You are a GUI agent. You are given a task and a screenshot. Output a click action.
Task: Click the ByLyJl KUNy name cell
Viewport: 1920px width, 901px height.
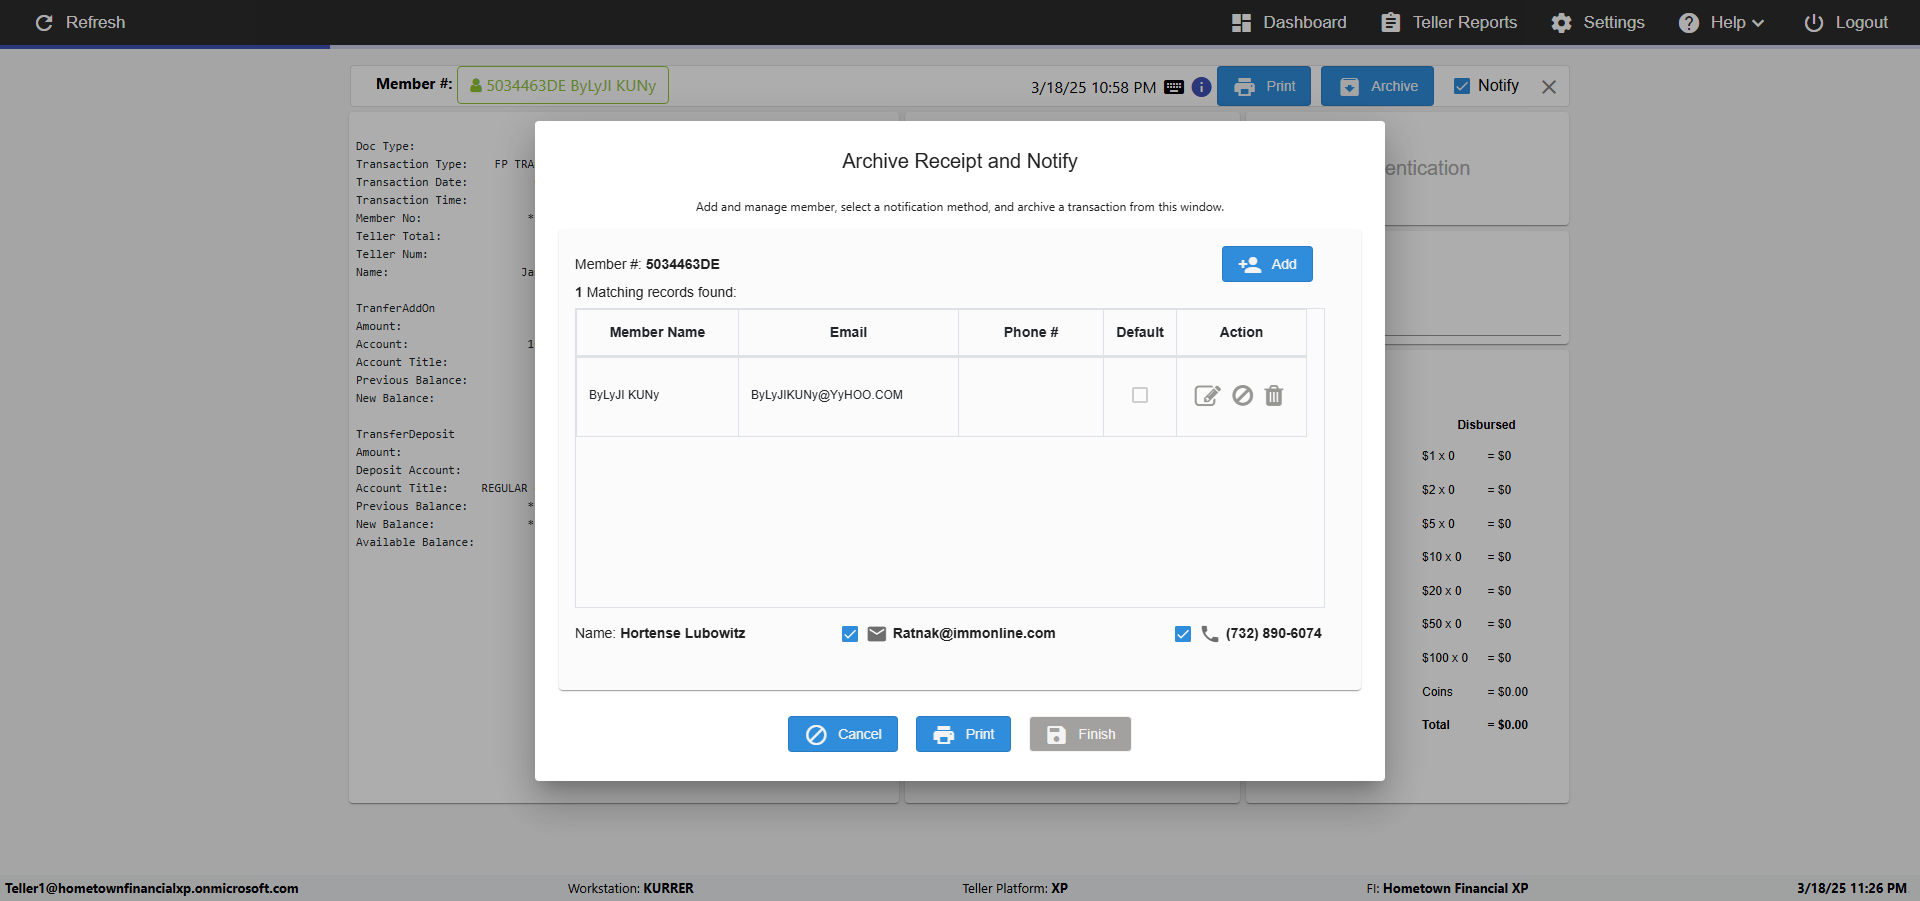[x=657, y=395]
